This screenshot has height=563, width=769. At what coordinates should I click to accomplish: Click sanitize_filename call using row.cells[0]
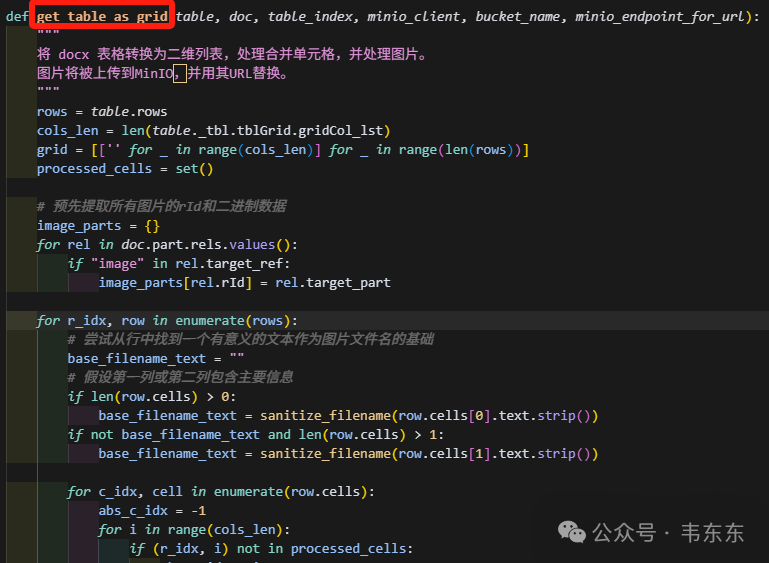coord(429,415)
